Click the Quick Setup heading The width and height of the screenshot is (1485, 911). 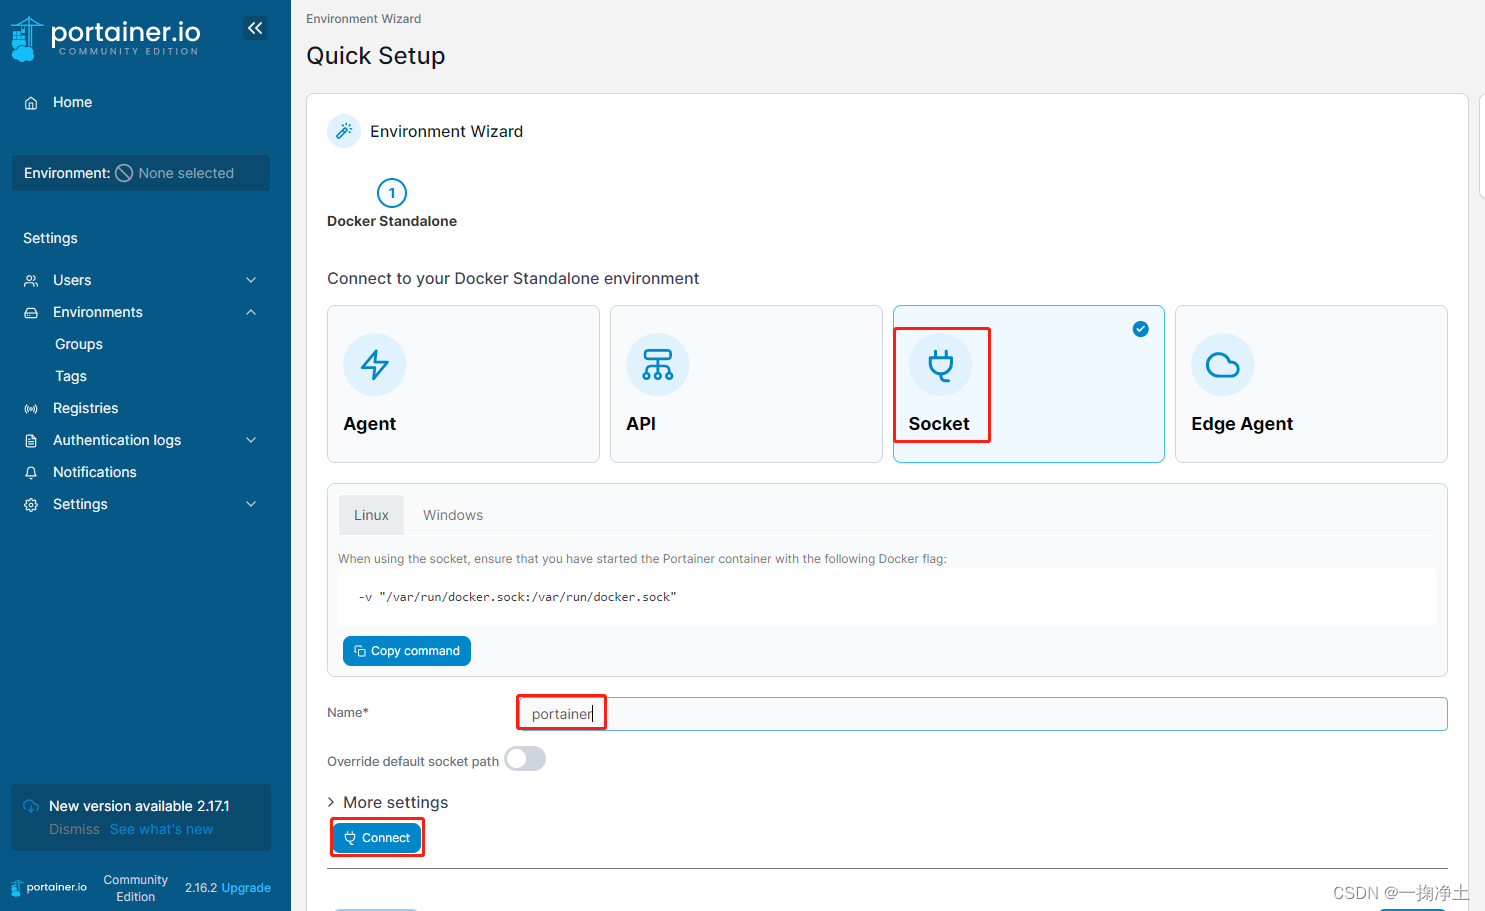point(376,56)
